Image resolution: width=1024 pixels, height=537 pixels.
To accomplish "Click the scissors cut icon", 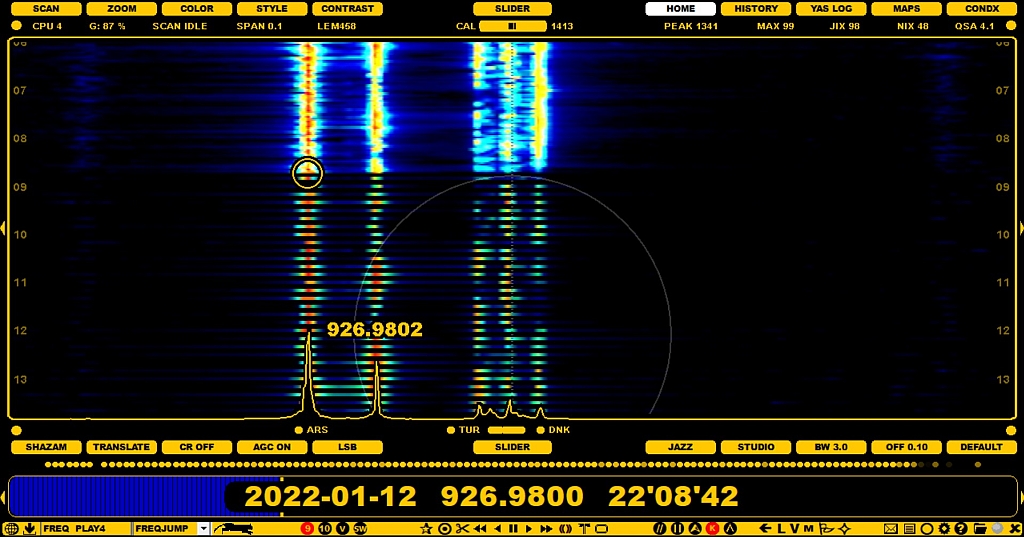I will [x=462, y=528].
